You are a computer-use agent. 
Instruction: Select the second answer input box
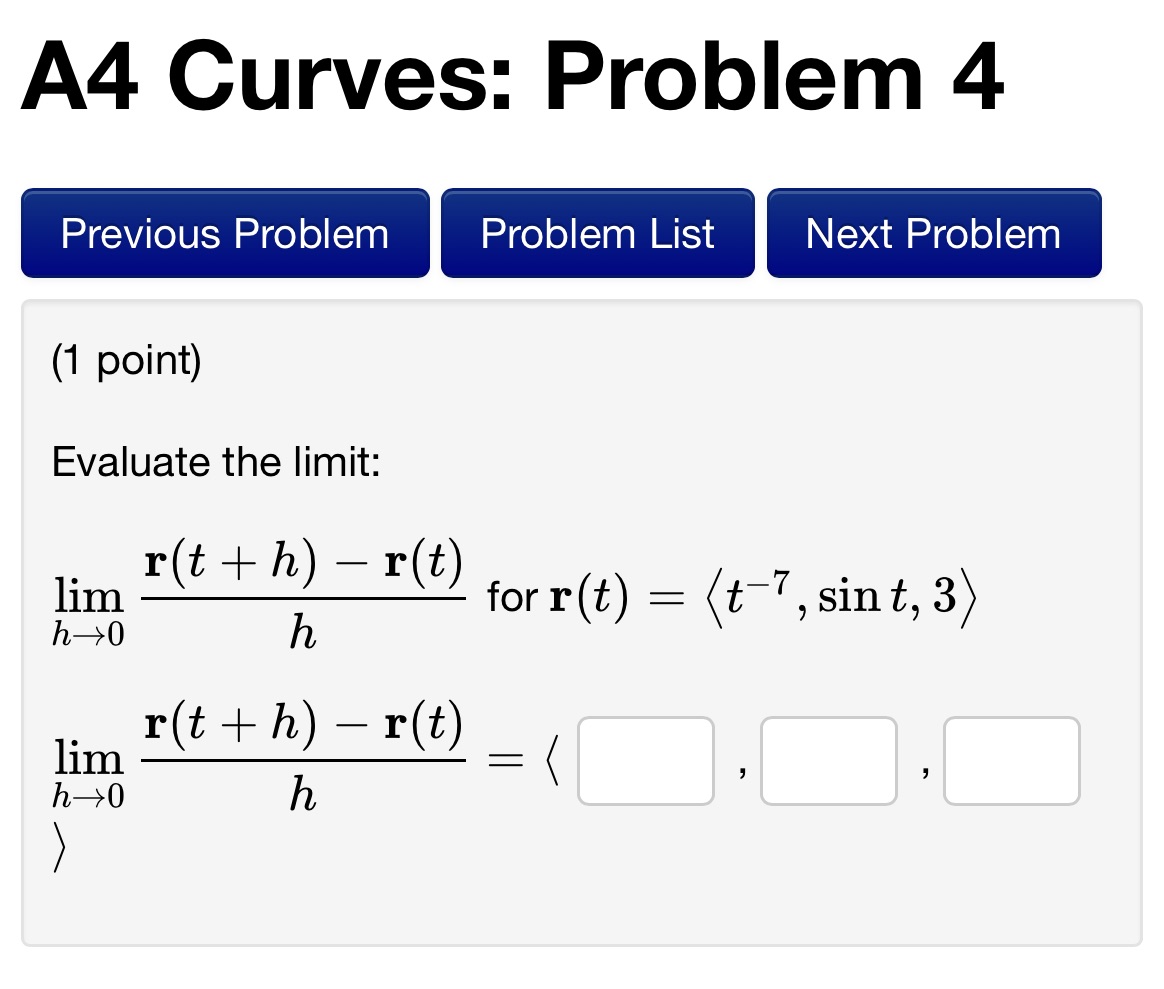pos(828,761)
